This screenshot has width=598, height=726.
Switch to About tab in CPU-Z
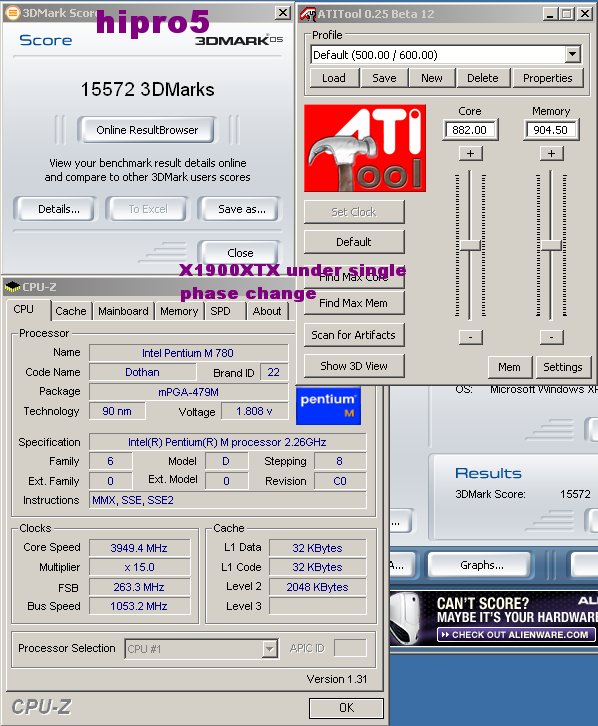(267, 311)
